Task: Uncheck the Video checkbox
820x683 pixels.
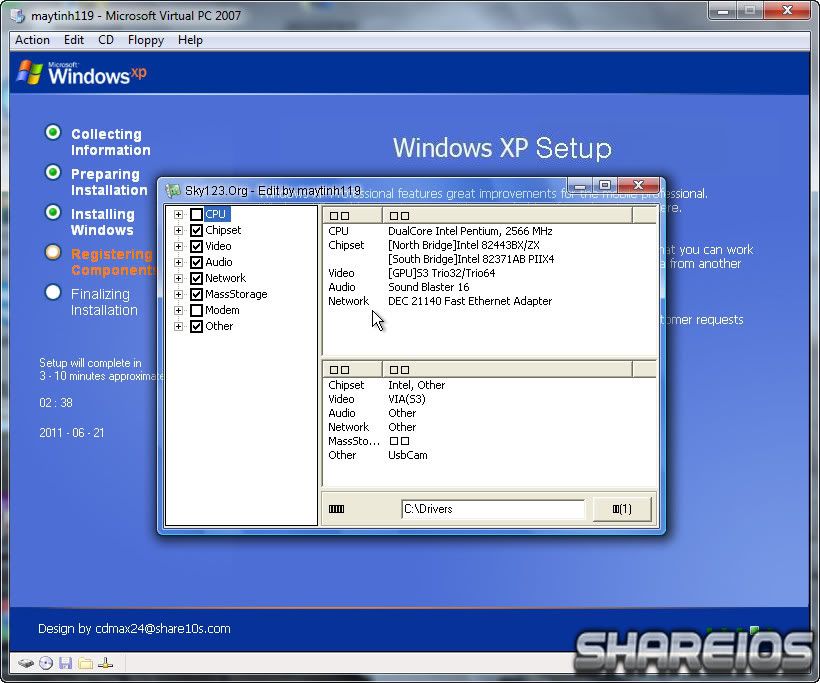Action: pyautogui.click(x=196, y=246)
